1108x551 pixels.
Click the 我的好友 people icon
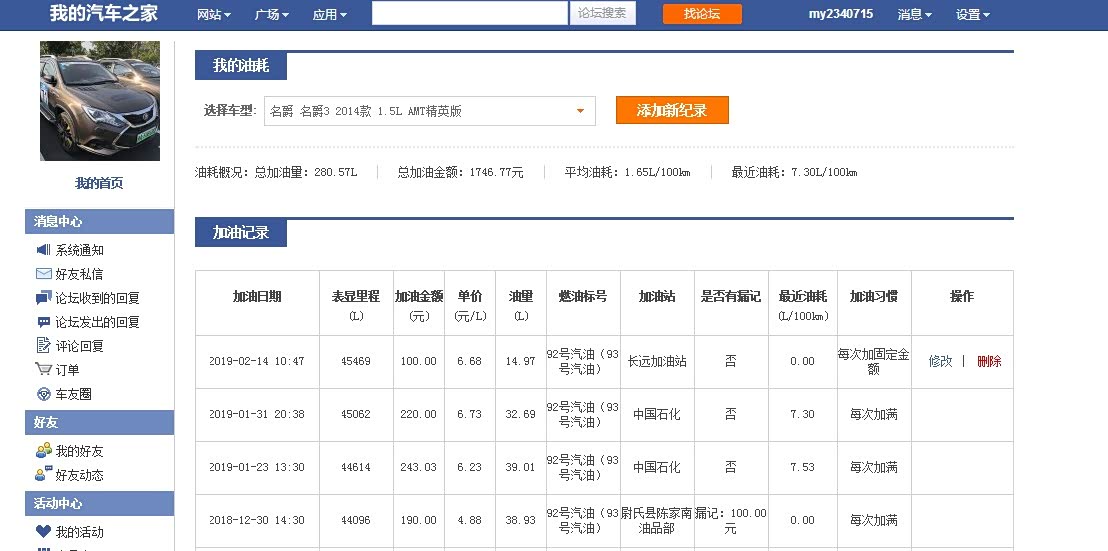43,451
